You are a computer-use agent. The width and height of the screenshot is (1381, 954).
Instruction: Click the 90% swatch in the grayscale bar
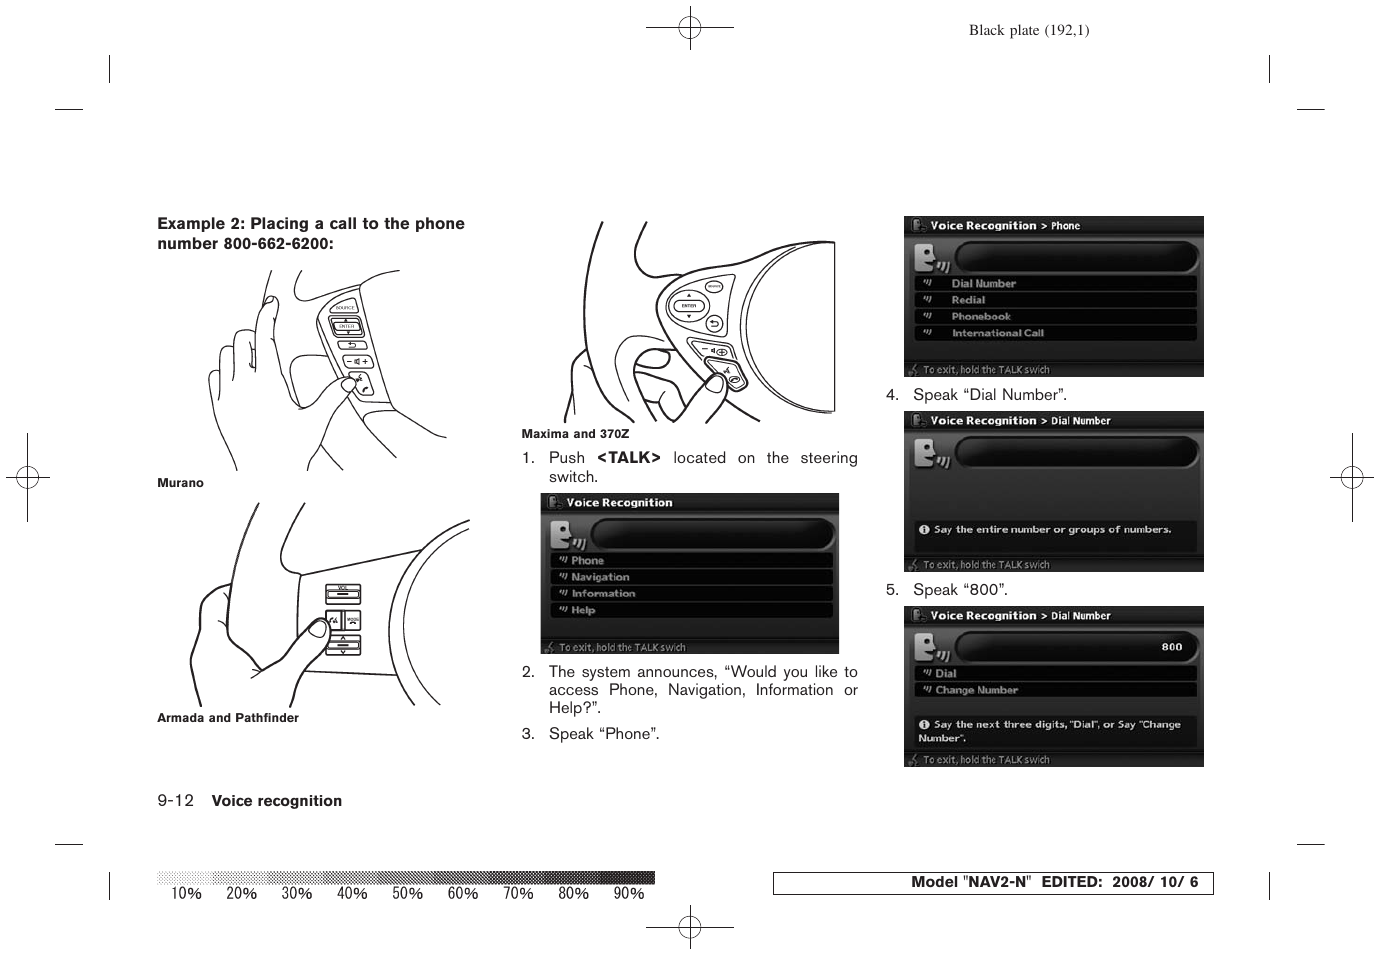[628, 878]
